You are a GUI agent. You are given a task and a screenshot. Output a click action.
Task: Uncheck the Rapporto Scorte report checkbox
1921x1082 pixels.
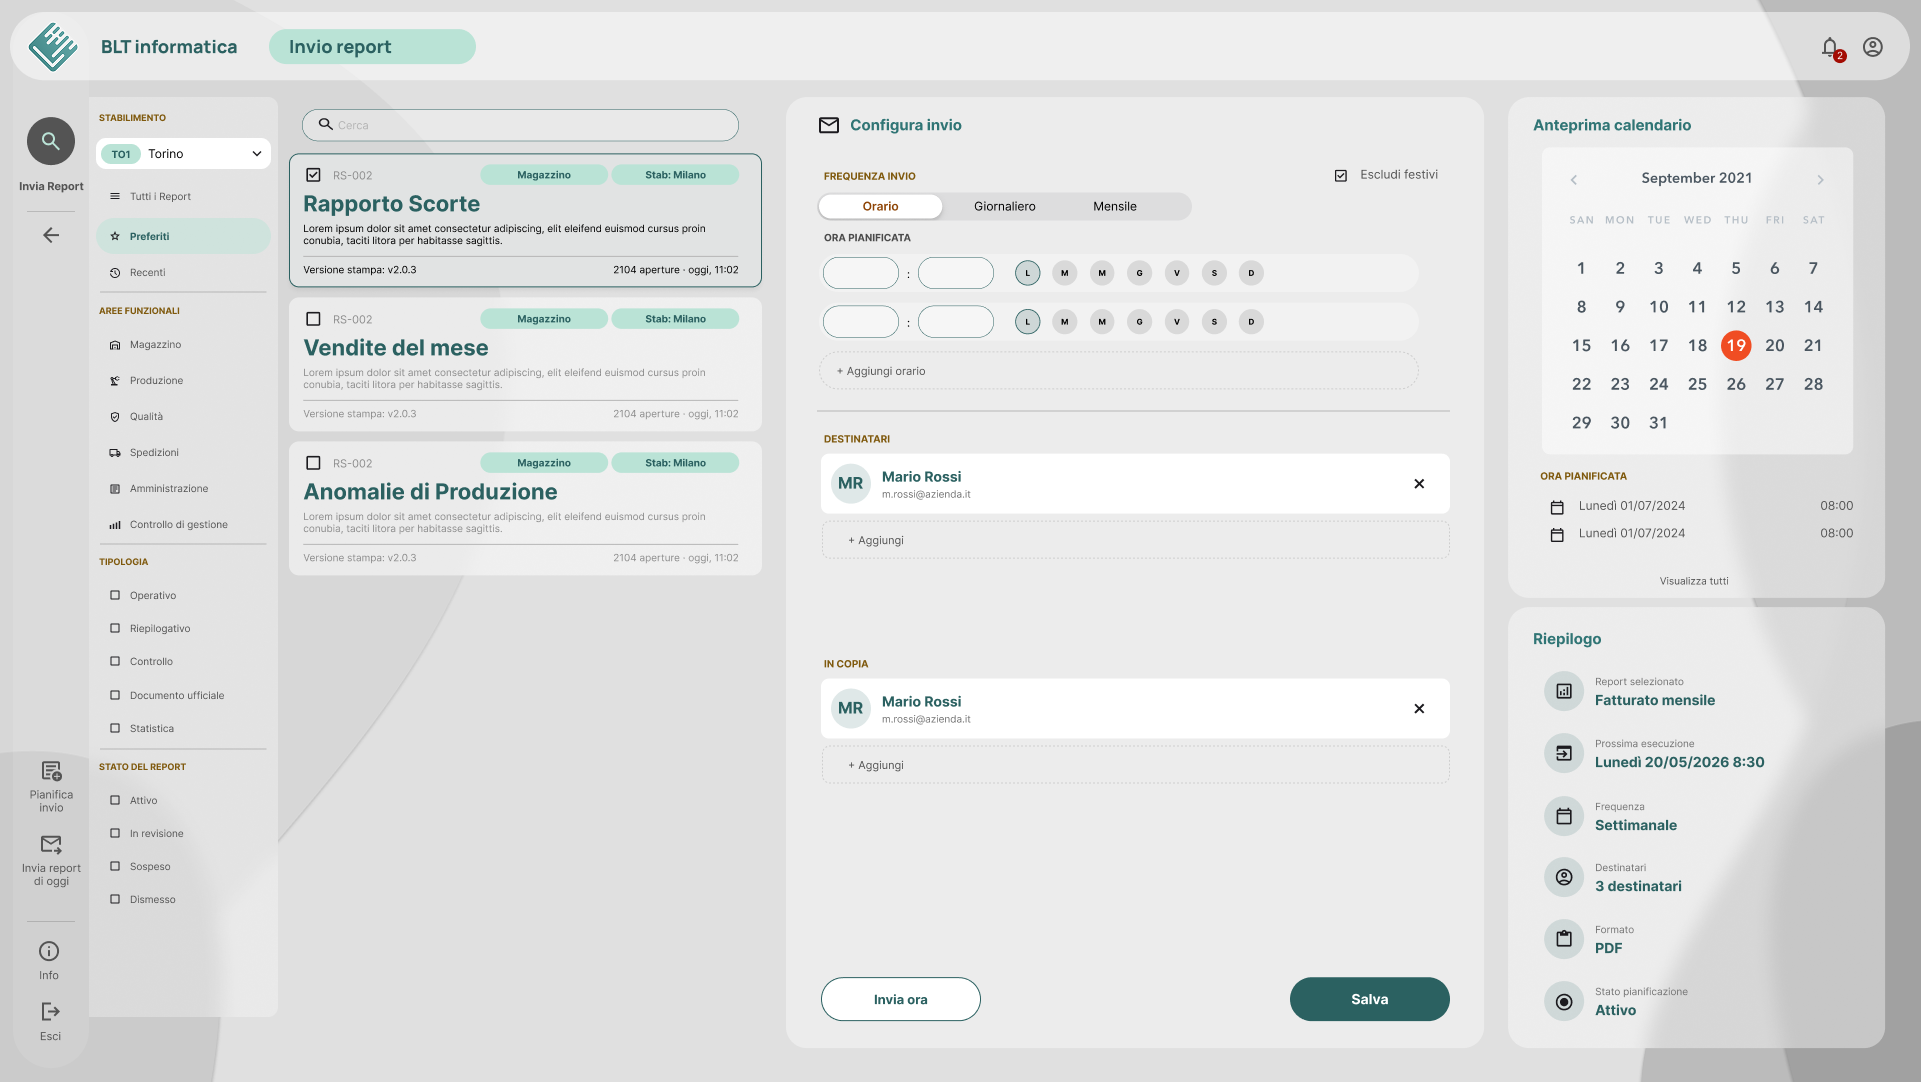[313, 175]
